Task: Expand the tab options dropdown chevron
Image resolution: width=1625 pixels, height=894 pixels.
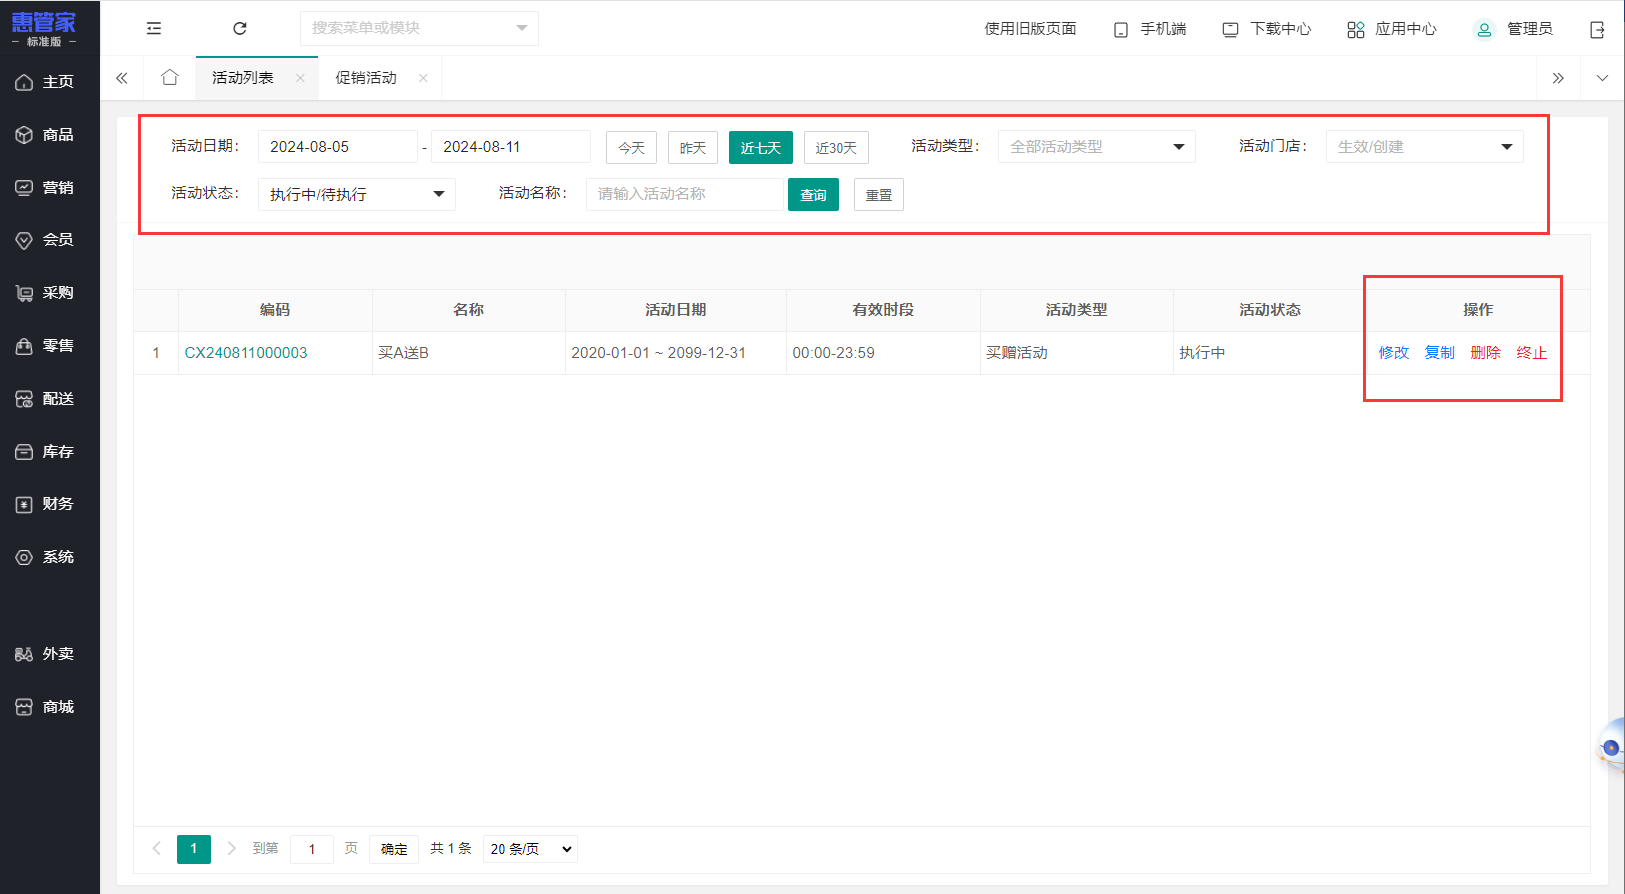Action: 1602,78
